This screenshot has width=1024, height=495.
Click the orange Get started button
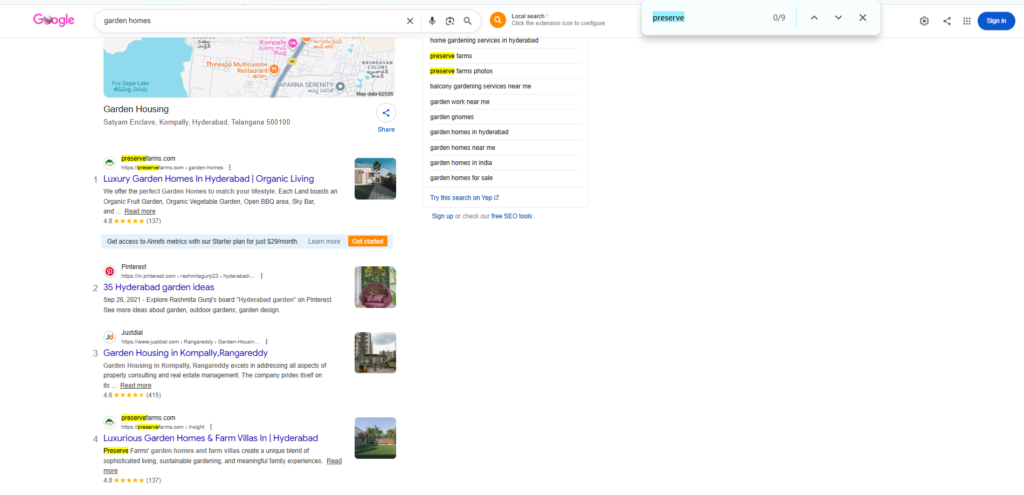[x=367, y=241]
